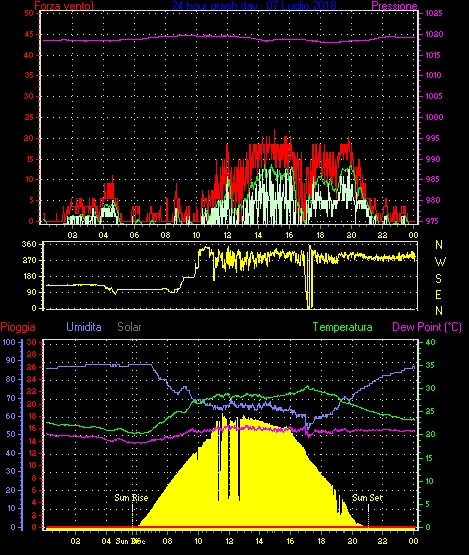Click the 180 wind direction axis value

[x=29, y=276]
